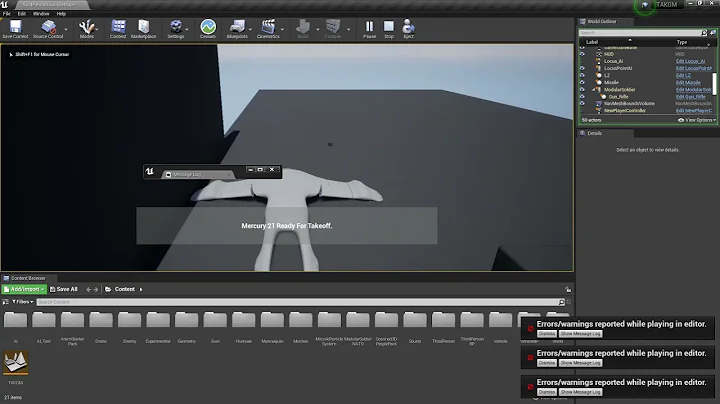Sort outliner by Label column
720x404 pixels.
(x=592, y=42)
